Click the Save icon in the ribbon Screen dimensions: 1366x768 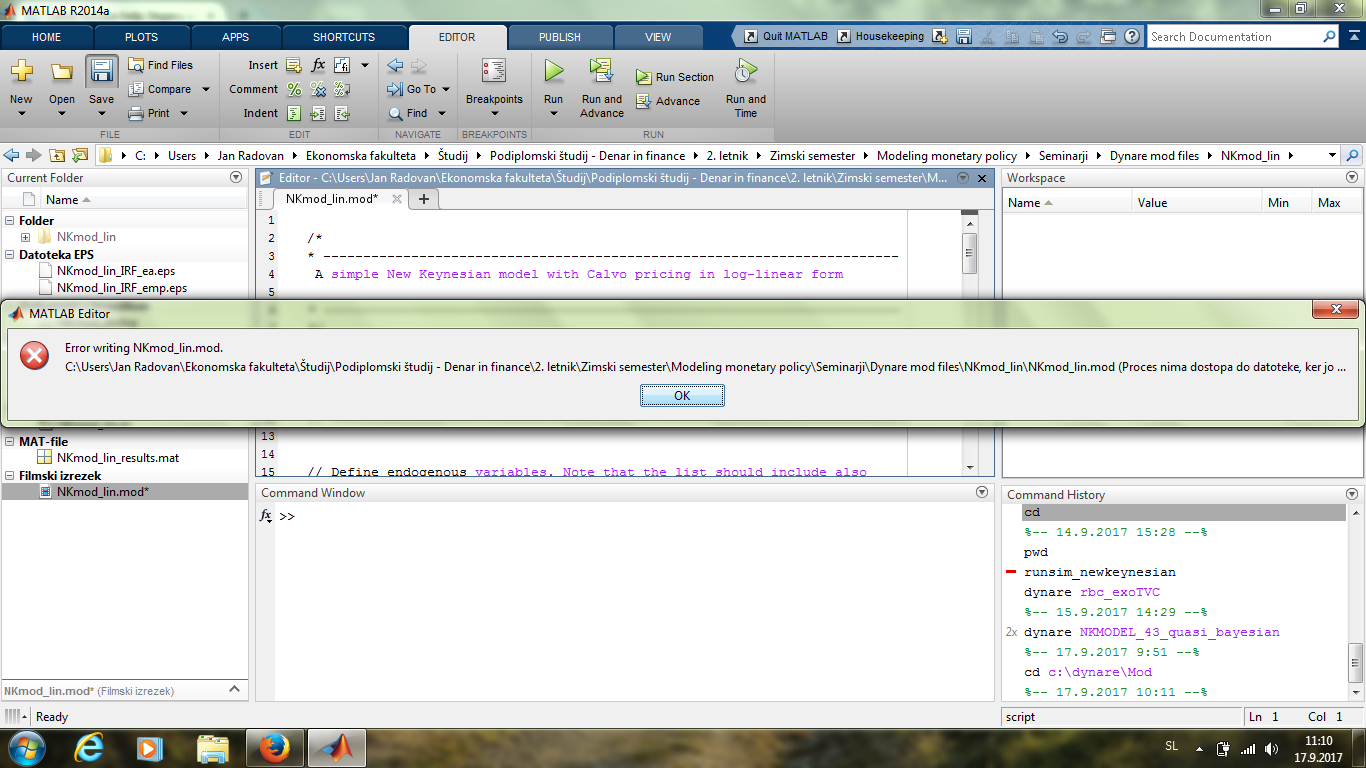(101, 72)
